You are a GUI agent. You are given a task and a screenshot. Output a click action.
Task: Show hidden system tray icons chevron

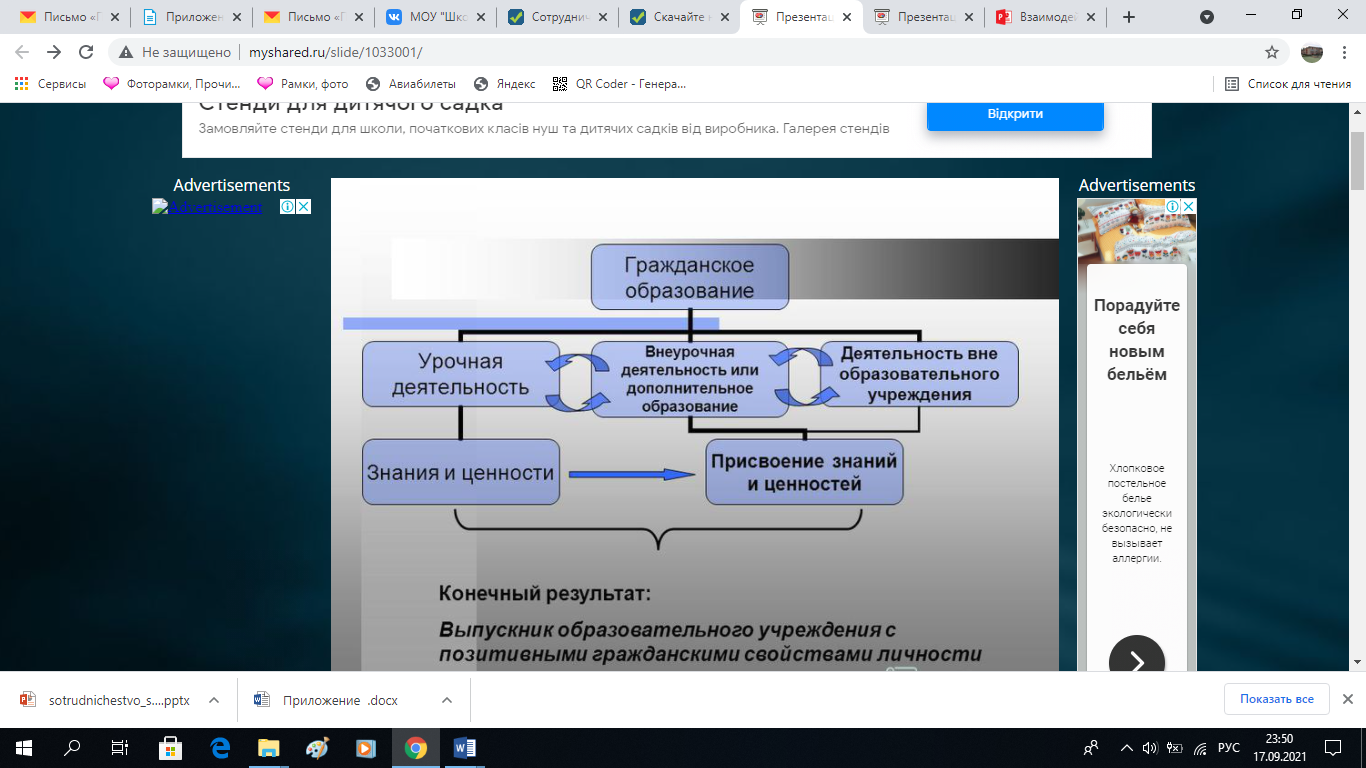[x=1127, y=748]
